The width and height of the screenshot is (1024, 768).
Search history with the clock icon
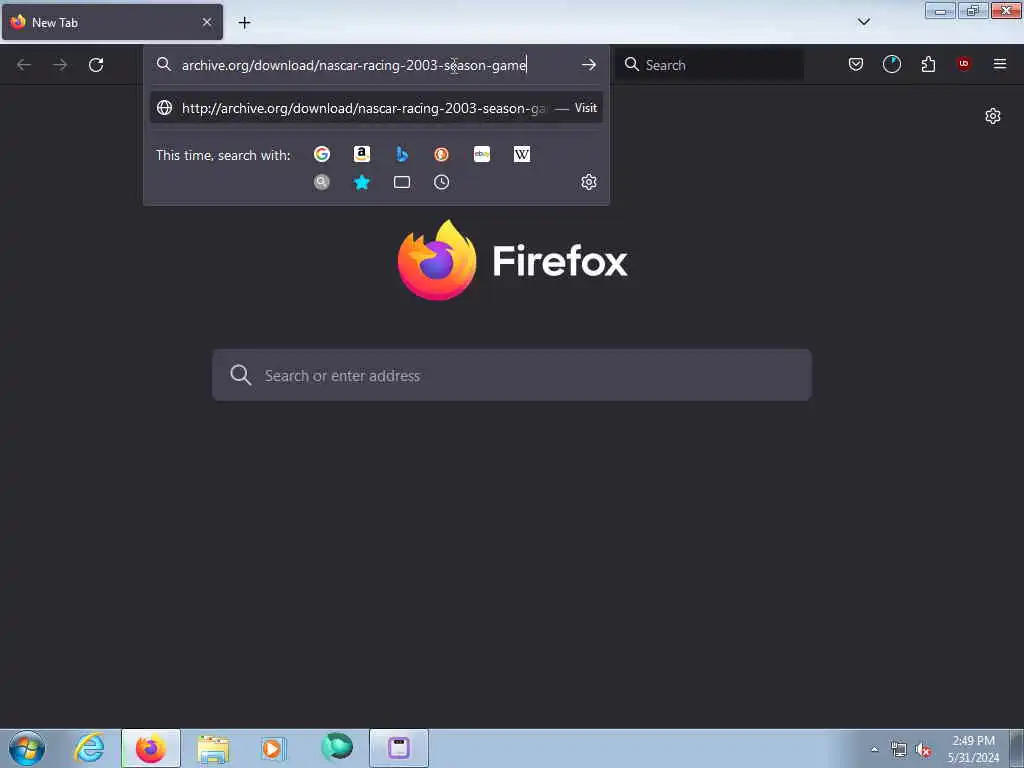[x=441, y=182]
